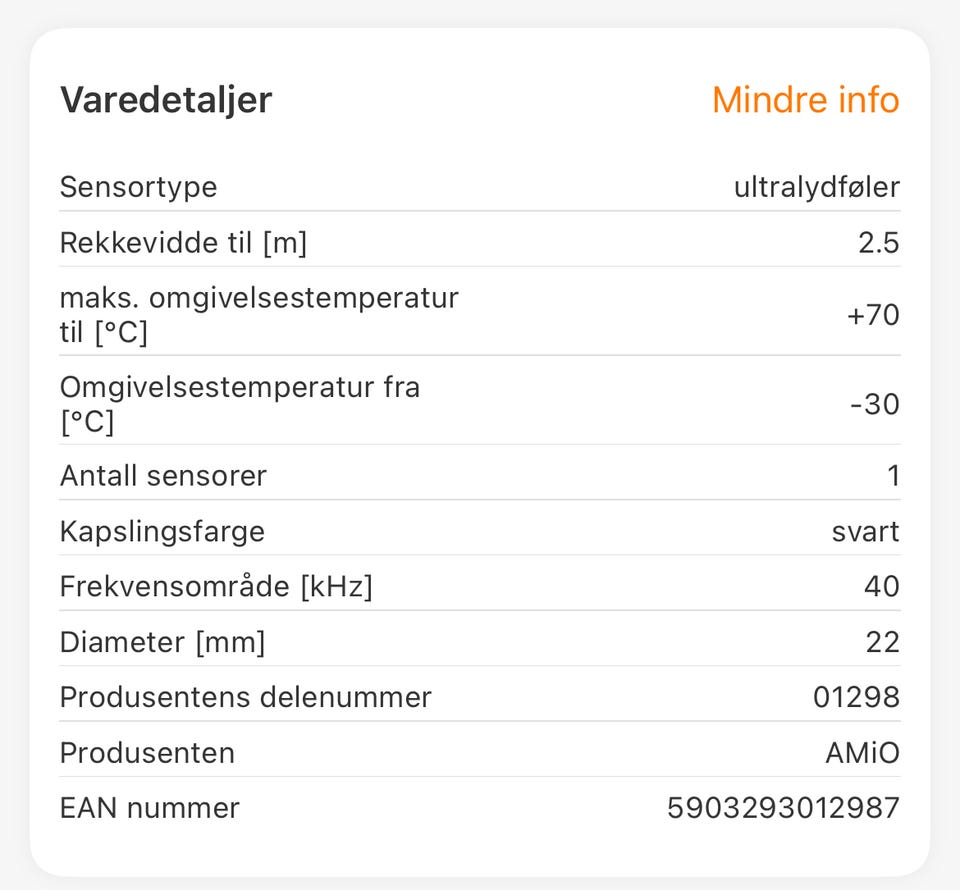
Task: Collapse details with the Mindre info link
Action: [805, 100]
